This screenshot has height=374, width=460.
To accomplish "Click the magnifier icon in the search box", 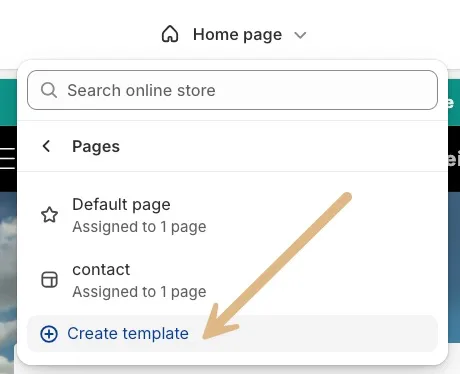I will coord(49,90).
